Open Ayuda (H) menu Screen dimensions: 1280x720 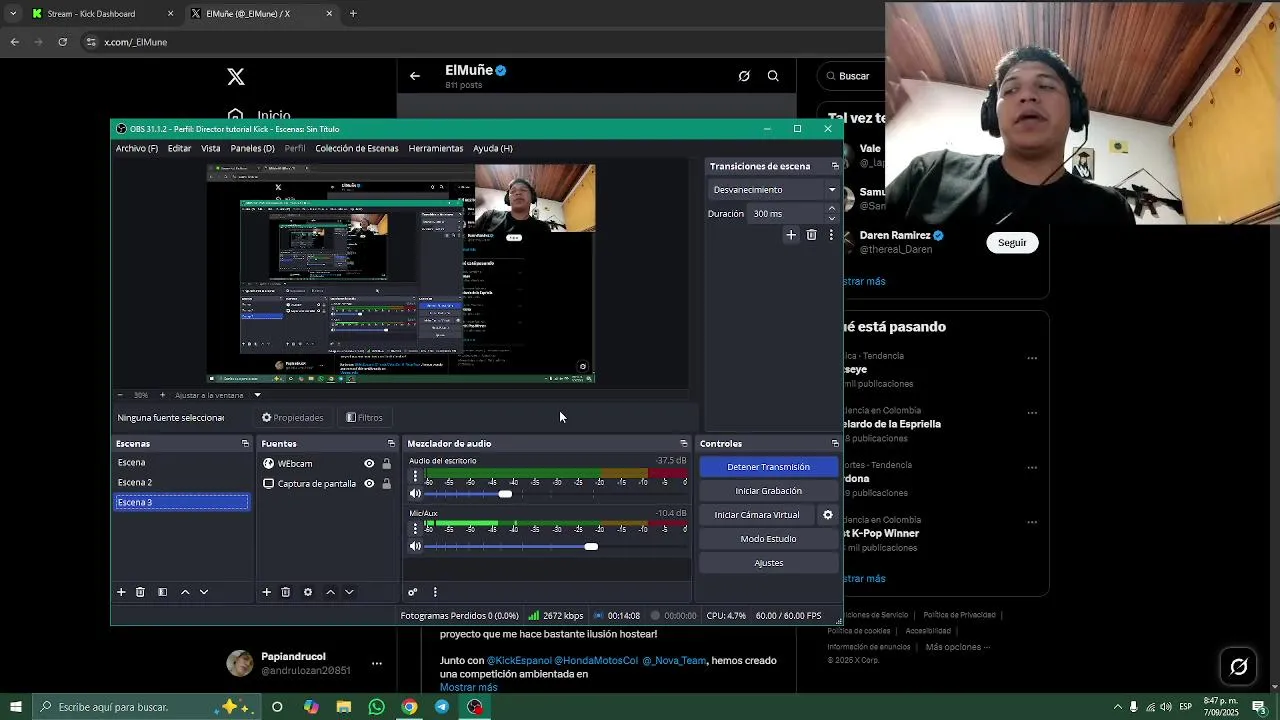coord(493,148)
